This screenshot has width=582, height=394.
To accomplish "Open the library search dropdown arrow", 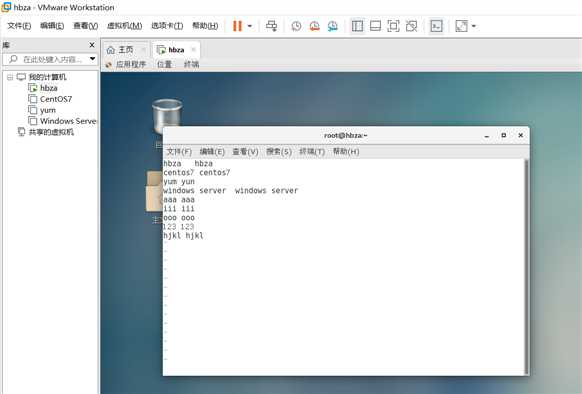I will [x=92, y=59].
